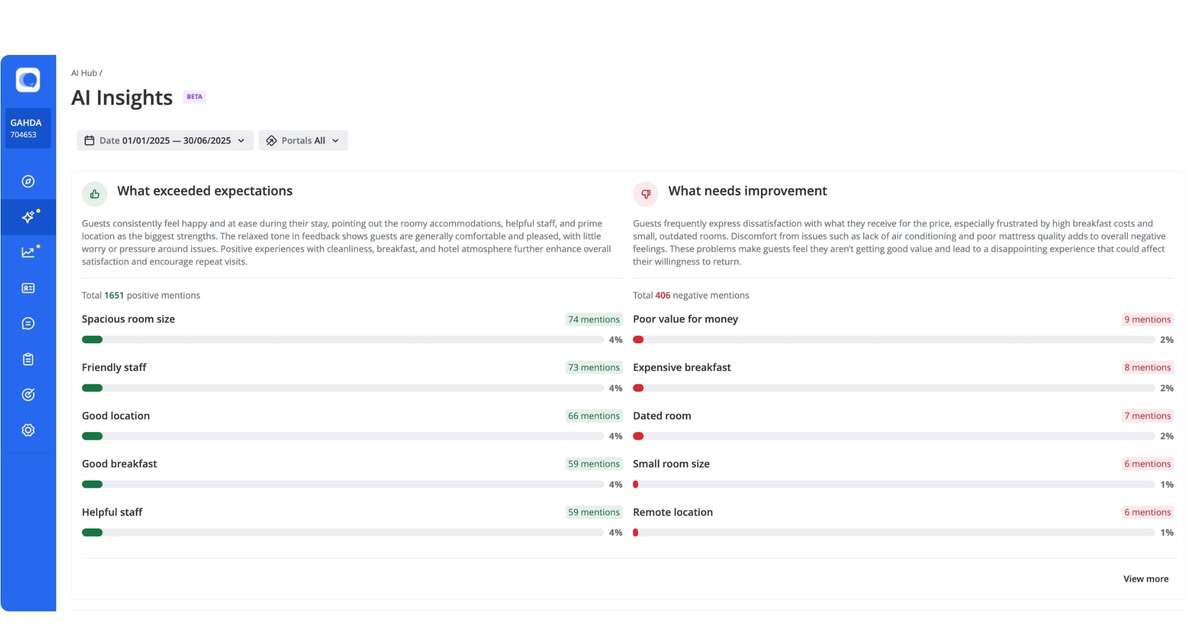Open the ID card icon in sidebar
This screenshot has width=1200, height=630.
[28, 288]
